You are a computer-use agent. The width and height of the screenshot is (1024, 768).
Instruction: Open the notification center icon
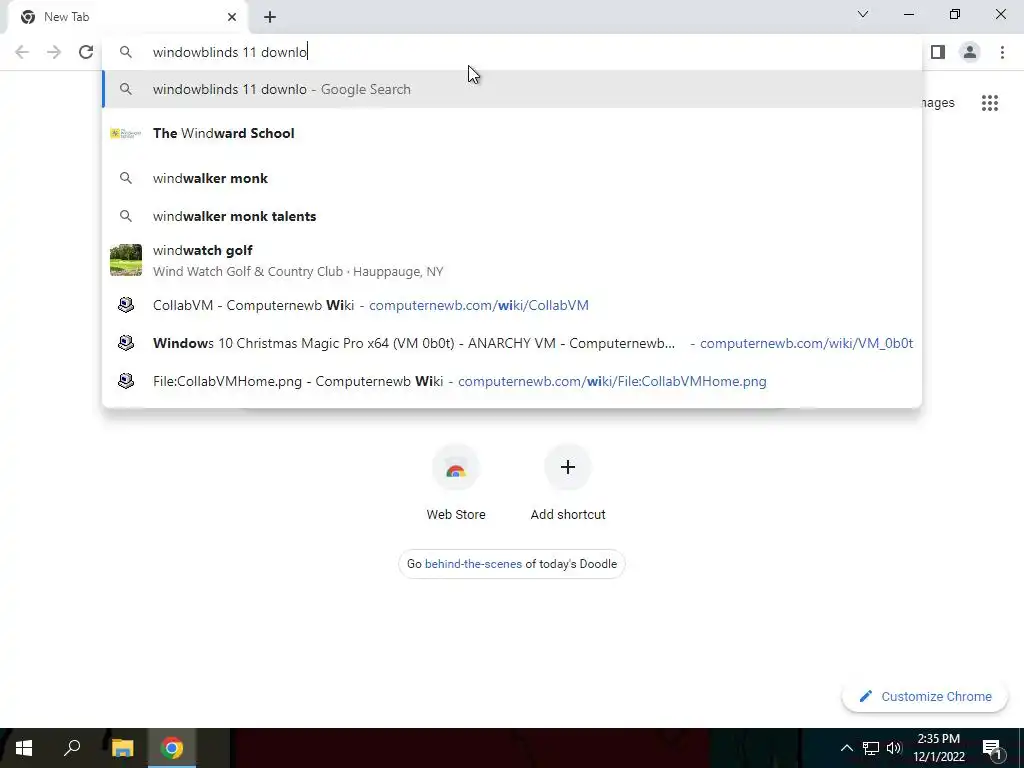(992, 748)
